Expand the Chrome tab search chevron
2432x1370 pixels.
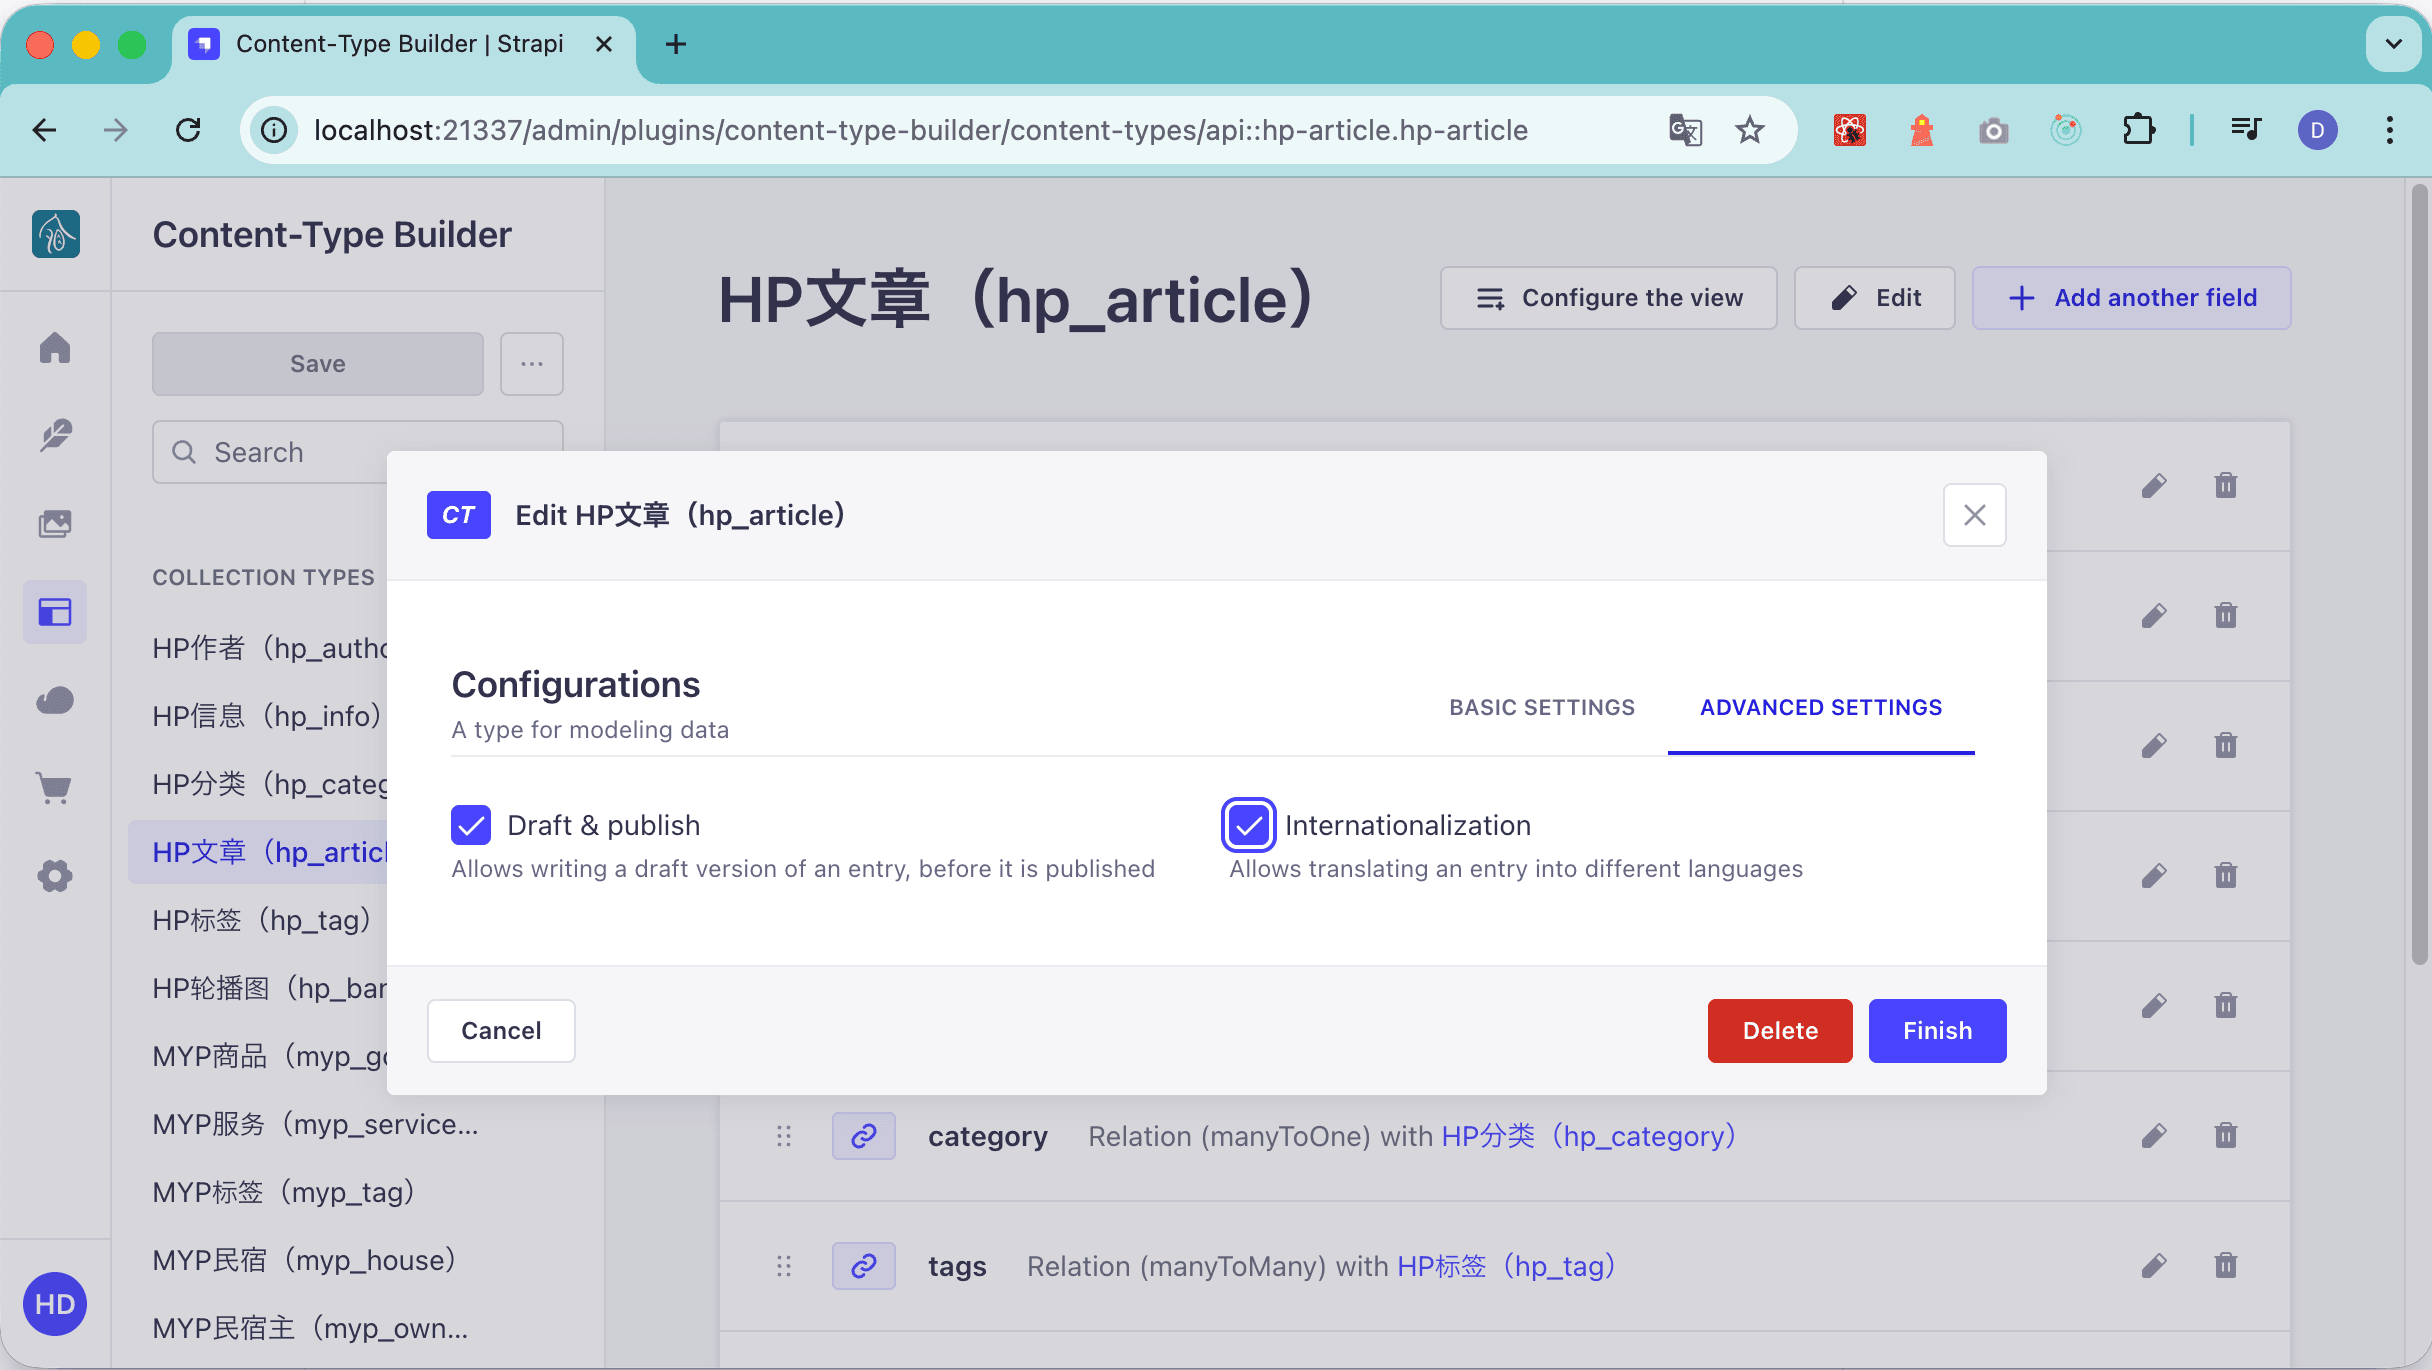click(x=2393, y=44)
